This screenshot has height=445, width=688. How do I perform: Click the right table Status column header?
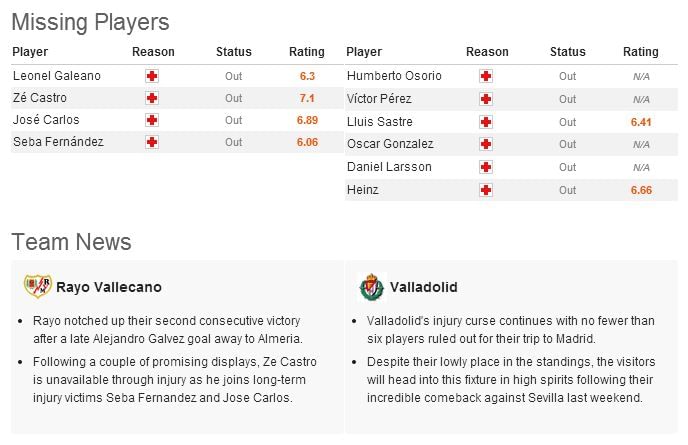[568, 52]
